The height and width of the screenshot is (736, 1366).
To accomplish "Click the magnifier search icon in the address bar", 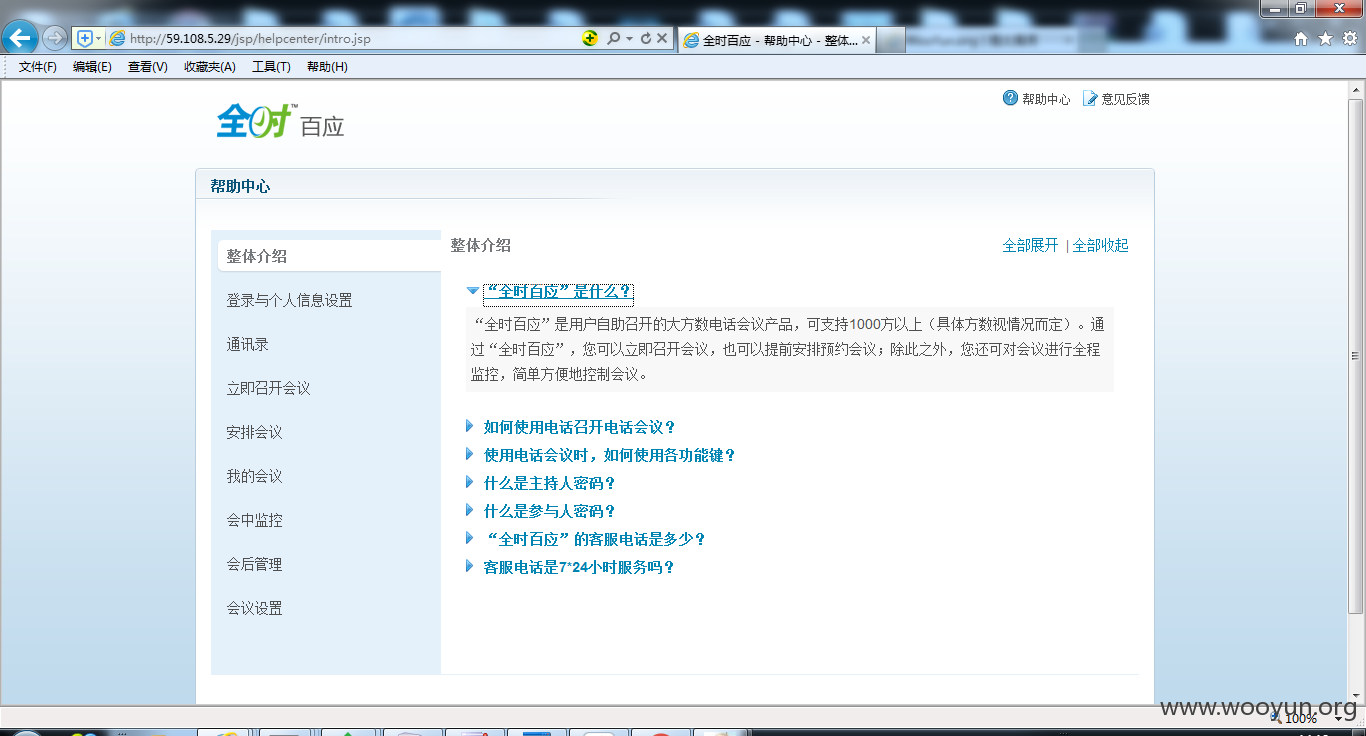I will [614, 38].
